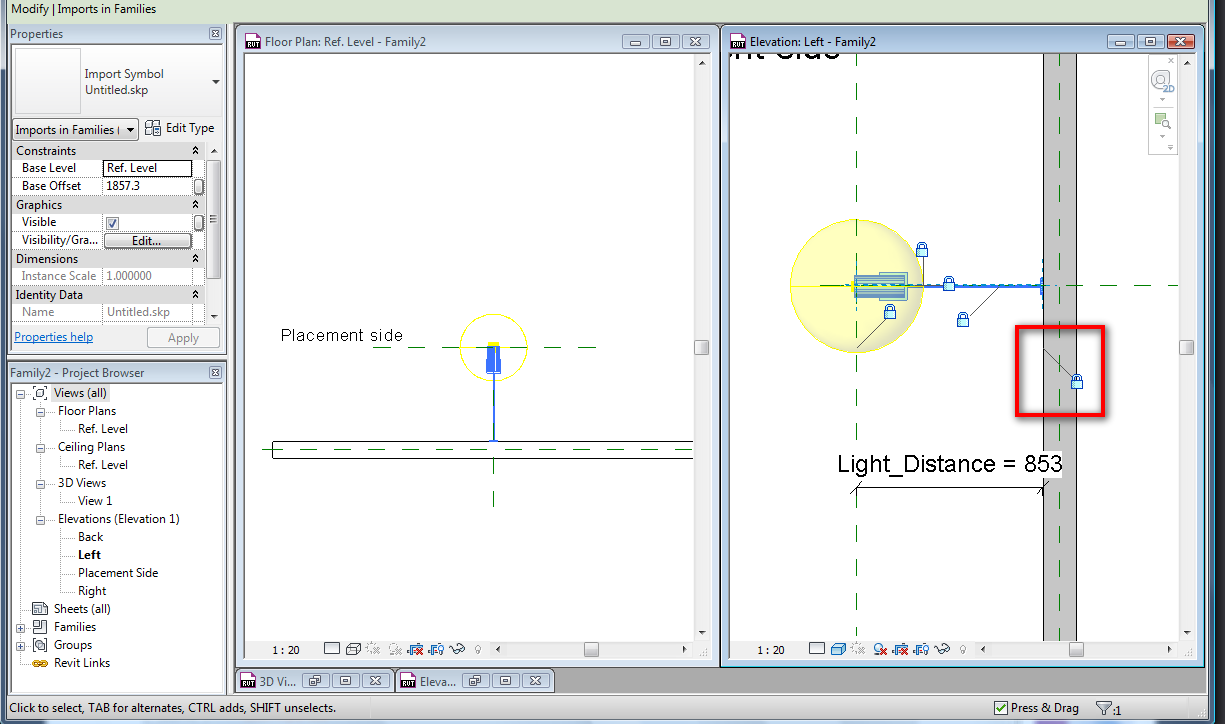The image size is (1225, 724).
Task: Click Reveal Hidden Elements lightbulb in Floor Plan view
Action: point(477,649)
